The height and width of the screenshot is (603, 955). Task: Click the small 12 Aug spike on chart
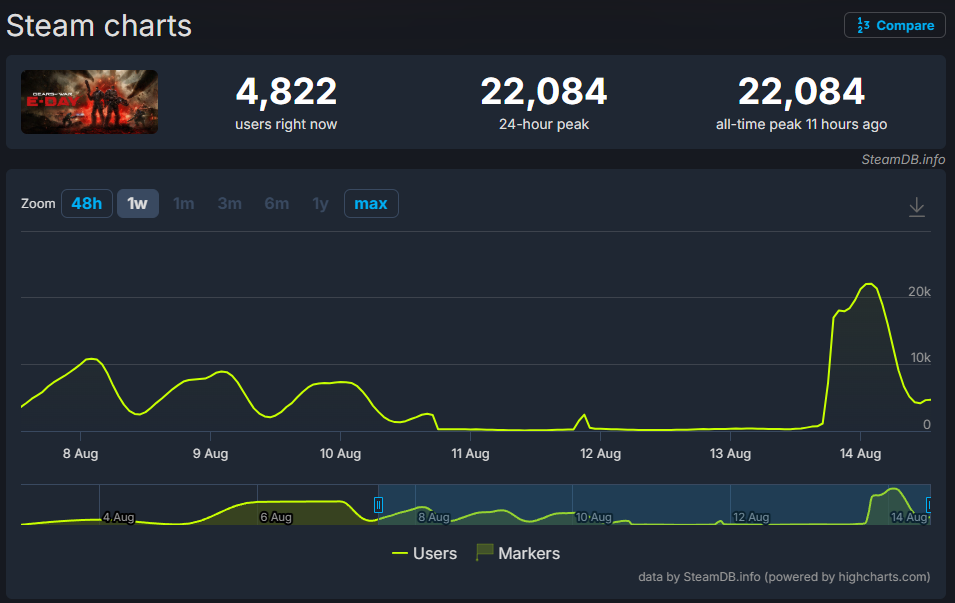pos(584,416)
